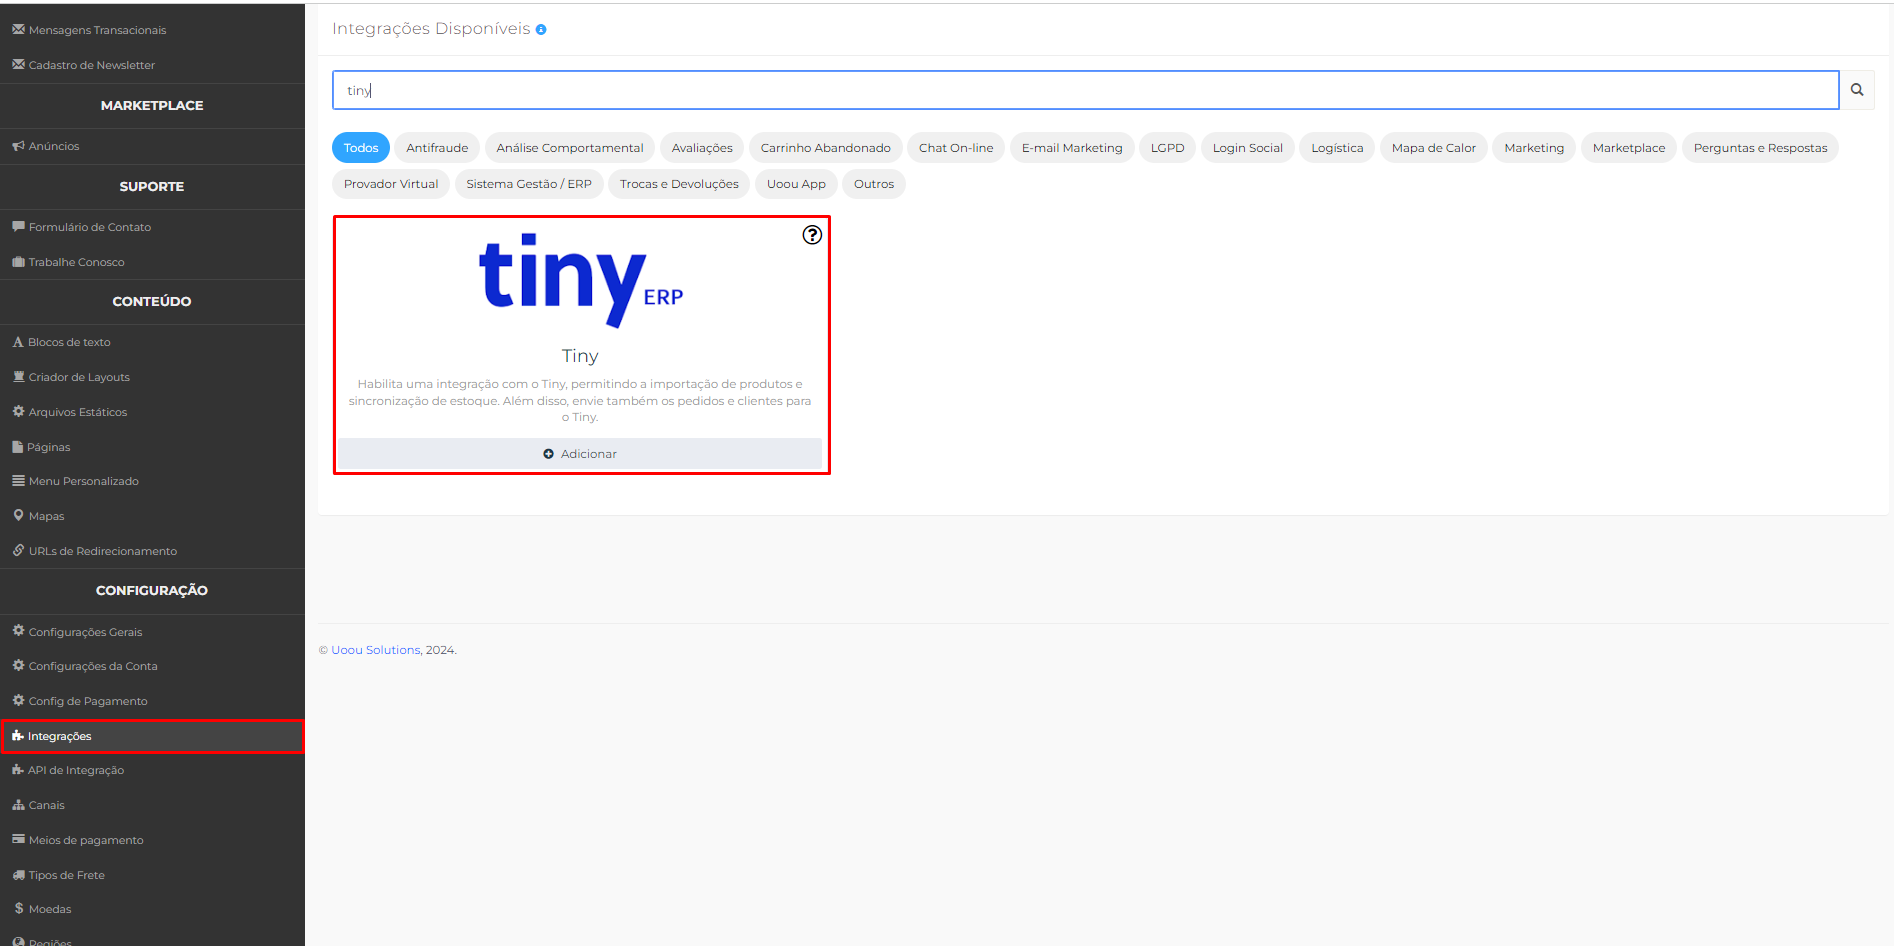Select the Marketplace filter pill

[x=1629, y=148]
